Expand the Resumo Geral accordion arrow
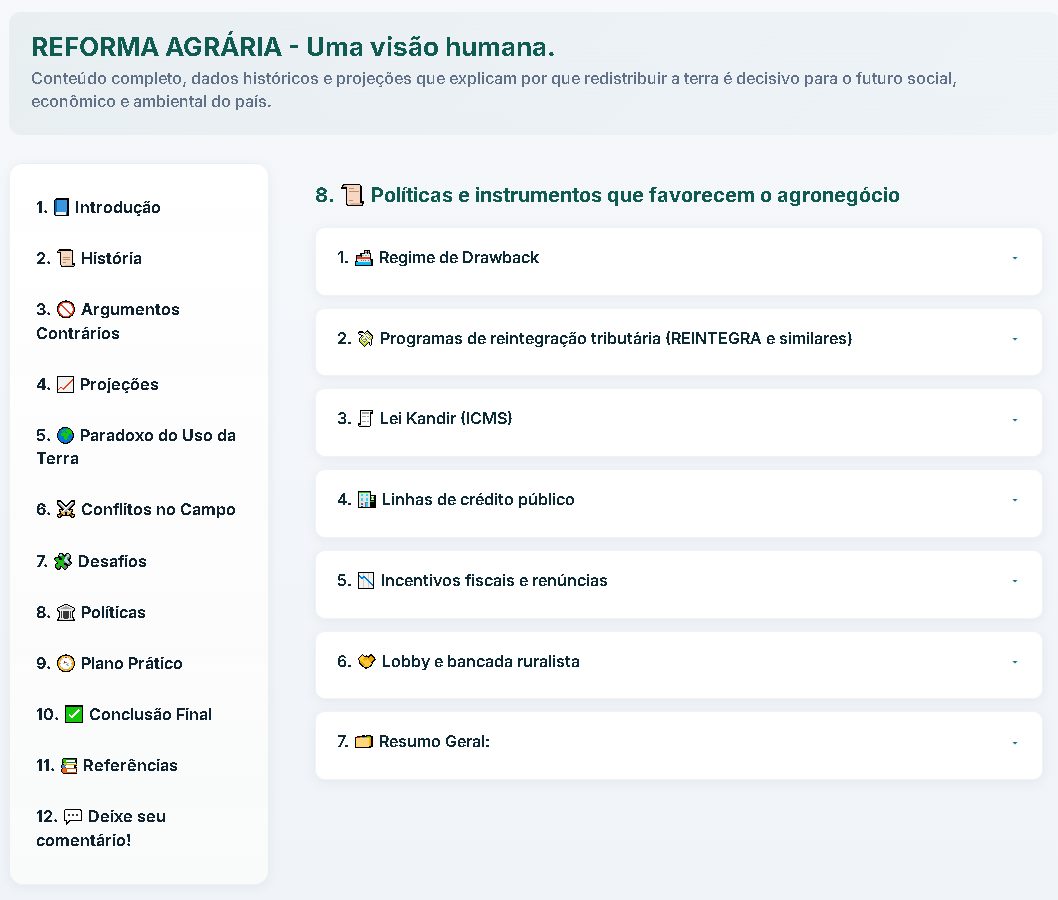The width and height of the screenshot is (1058, 900). click(1015, 743)
